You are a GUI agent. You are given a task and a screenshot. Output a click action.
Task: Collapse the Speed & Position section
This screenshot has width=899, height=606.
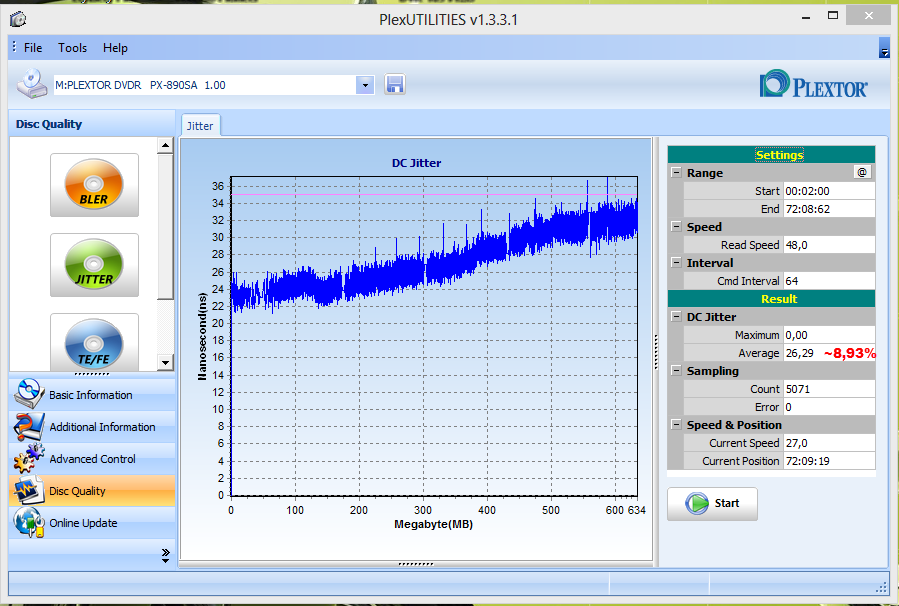(x=677, y=425)
